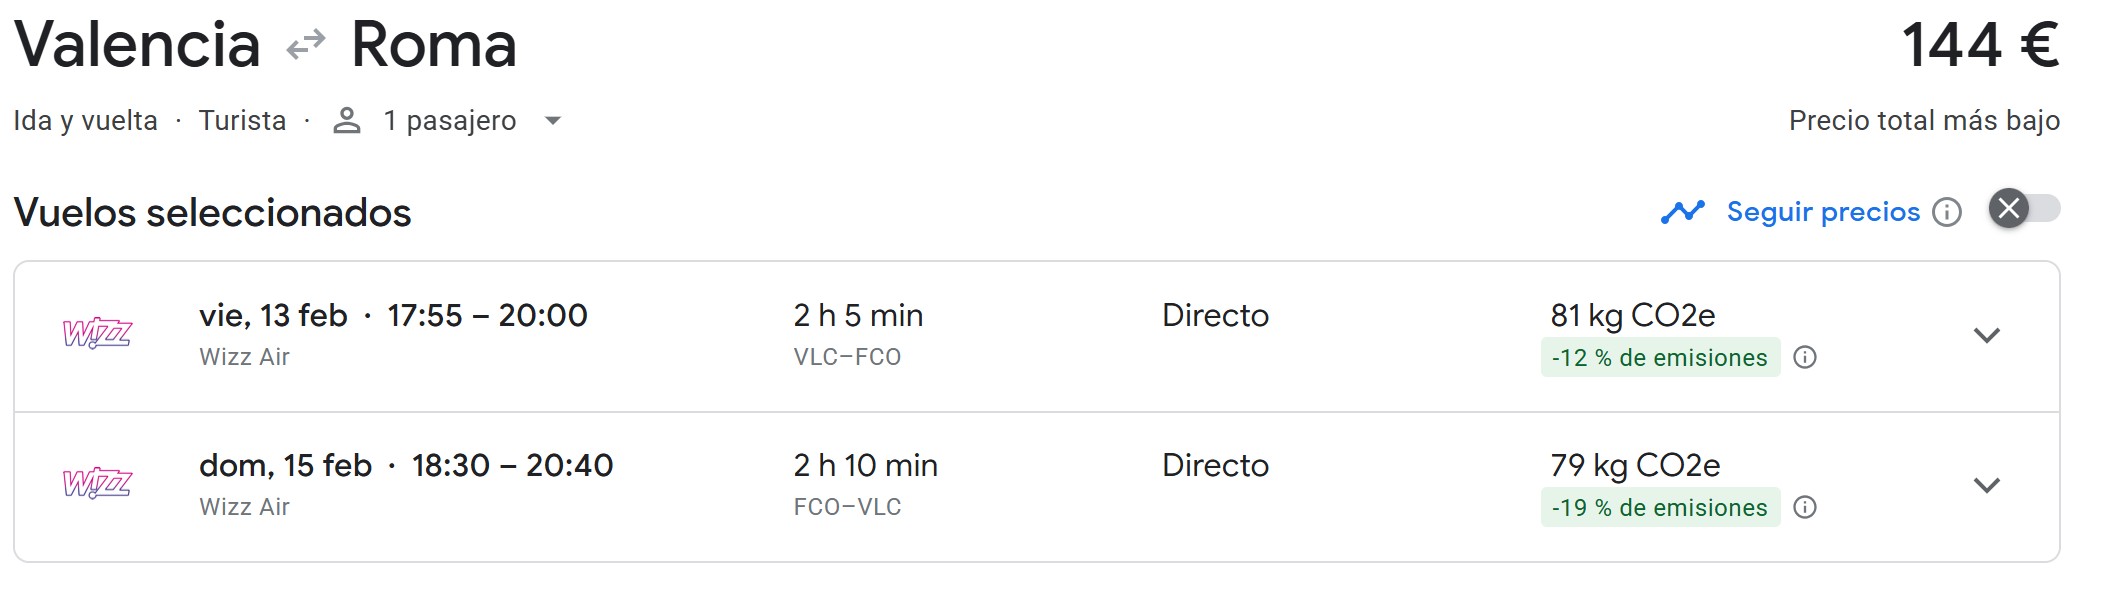Select the Ida y vuelta trip type label
Viewport: 2106px width, 592px height.
tap(85, 121)
